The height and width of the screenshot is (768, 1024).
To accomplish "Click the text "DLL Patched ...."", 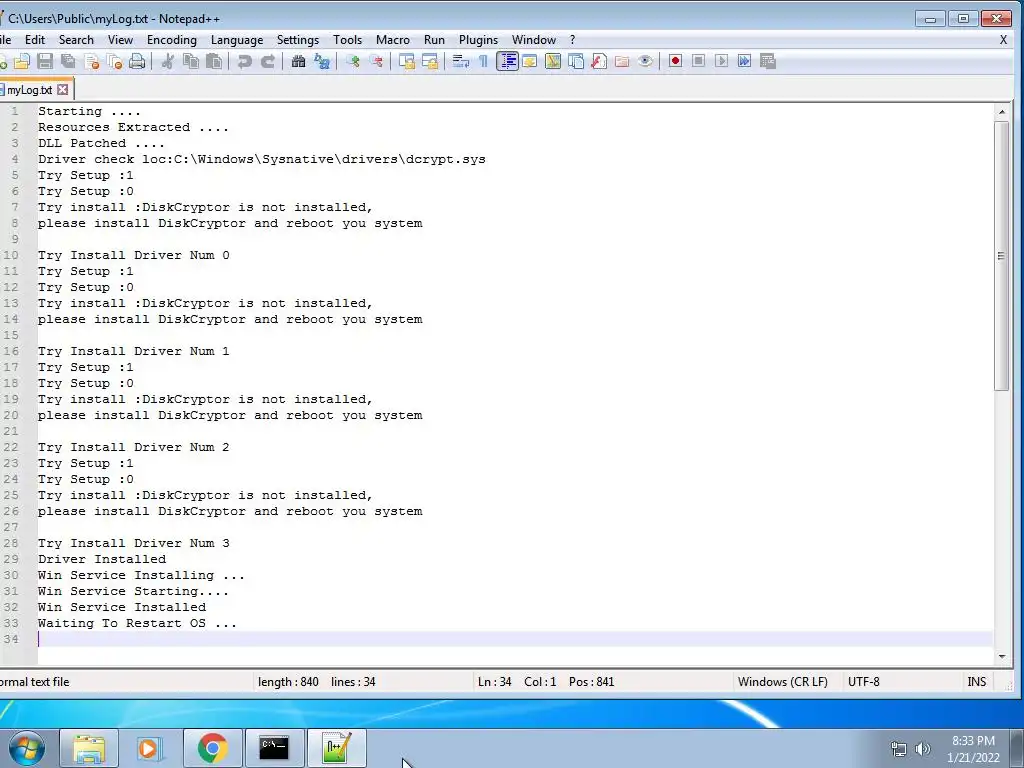I will coord(101,143).
